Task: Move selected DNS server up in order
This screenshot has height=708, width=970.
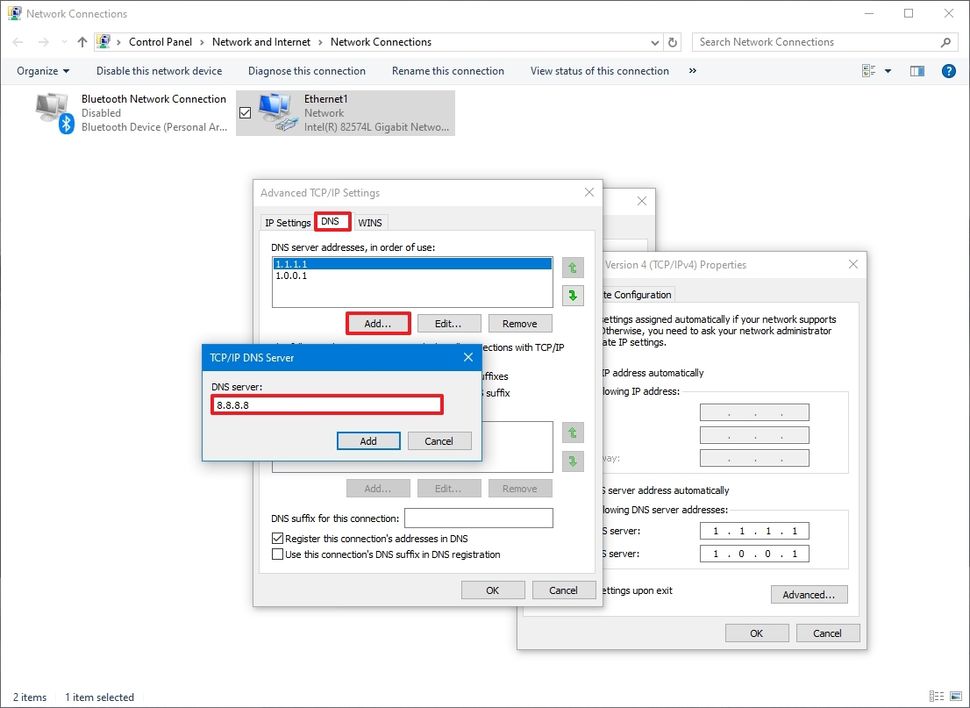Action: tap(571, 267)
